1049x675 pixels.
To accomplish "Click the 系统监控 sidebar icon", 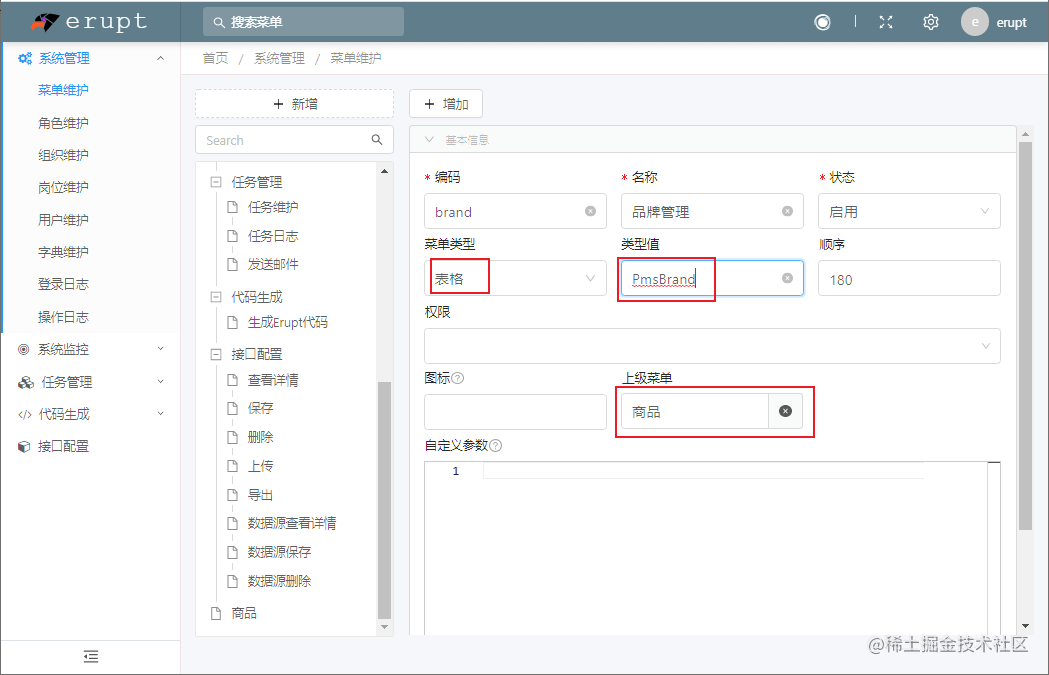I will 24,349.
